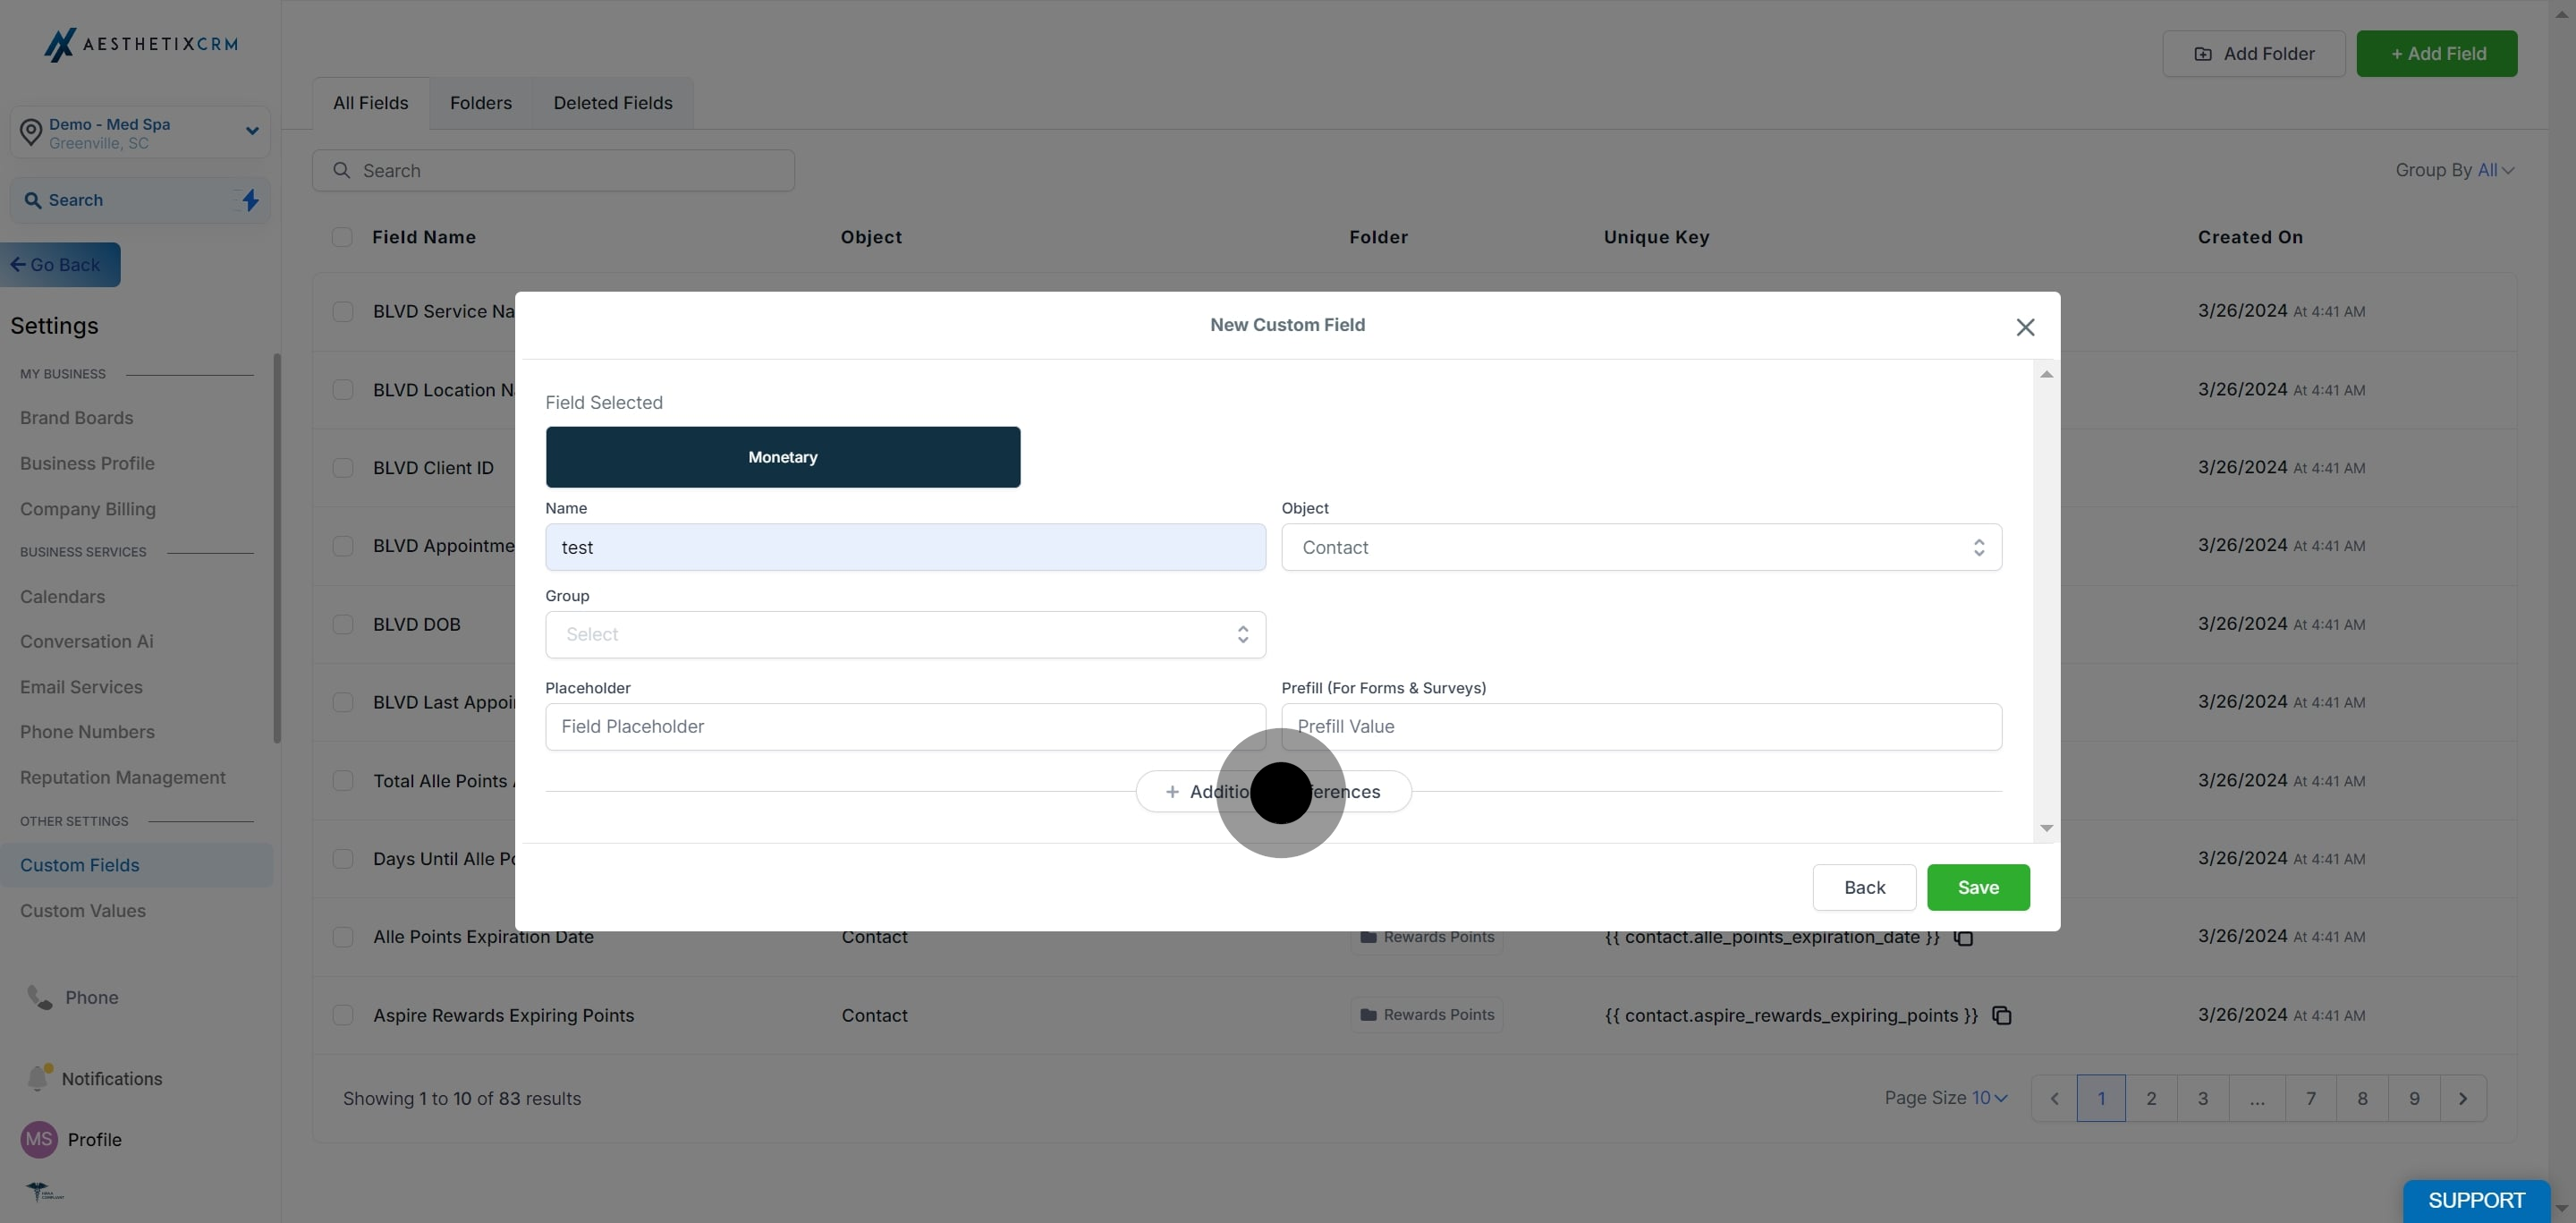The width and height of the screenshot is (2576, 1223).
Task: Click the small logo at sidebar bottom
Action: pyautogui.click(x=44, y=1191)
